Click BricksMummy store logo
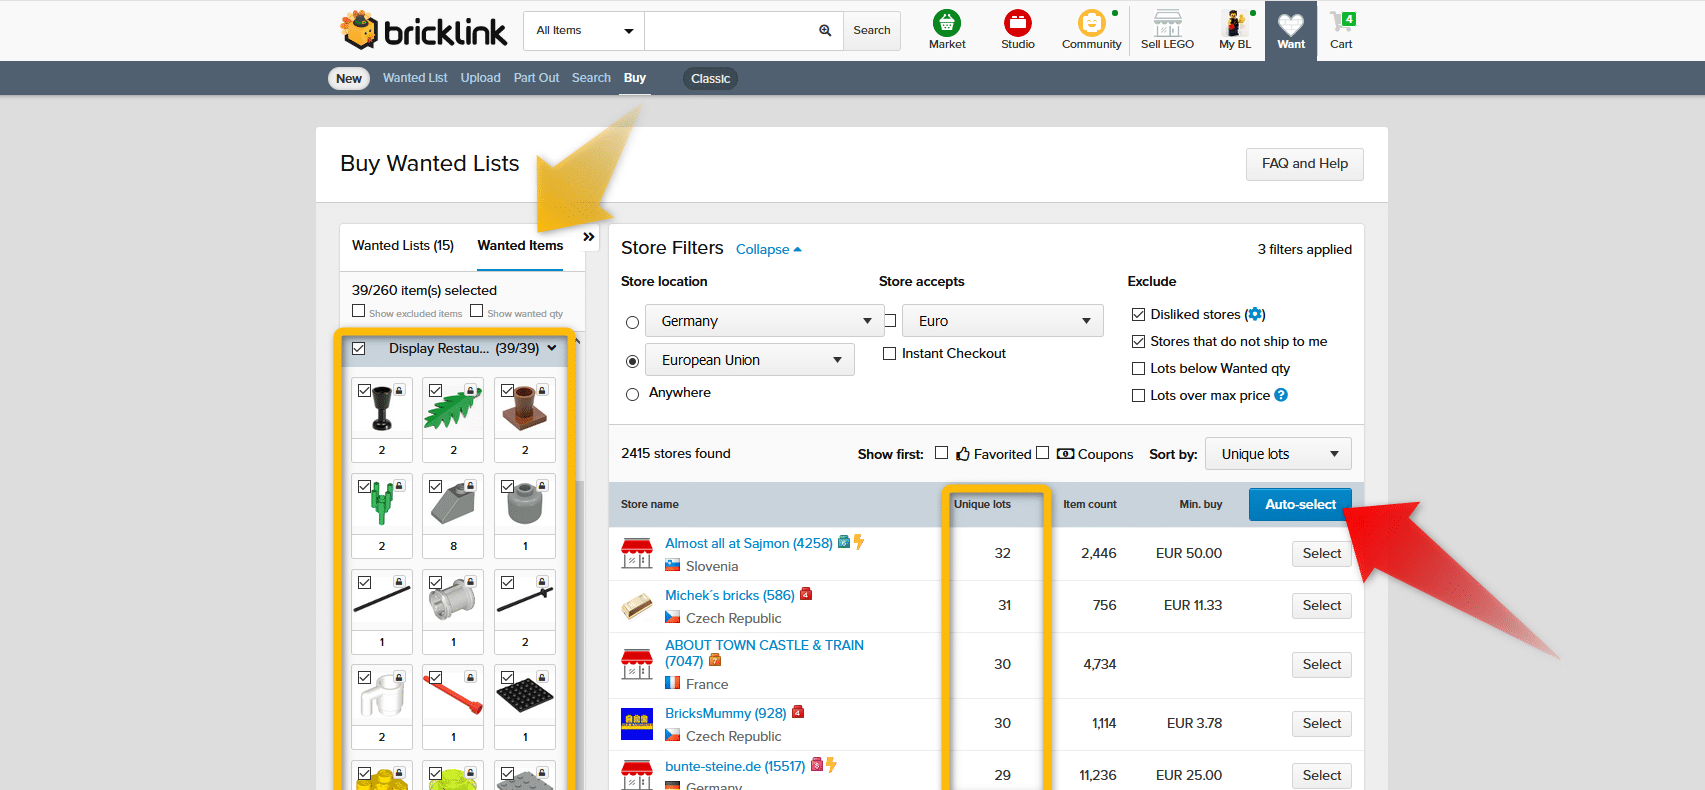Image resolution: width=1705 pixels, height=790 pixels. click(x=637, y=723)
